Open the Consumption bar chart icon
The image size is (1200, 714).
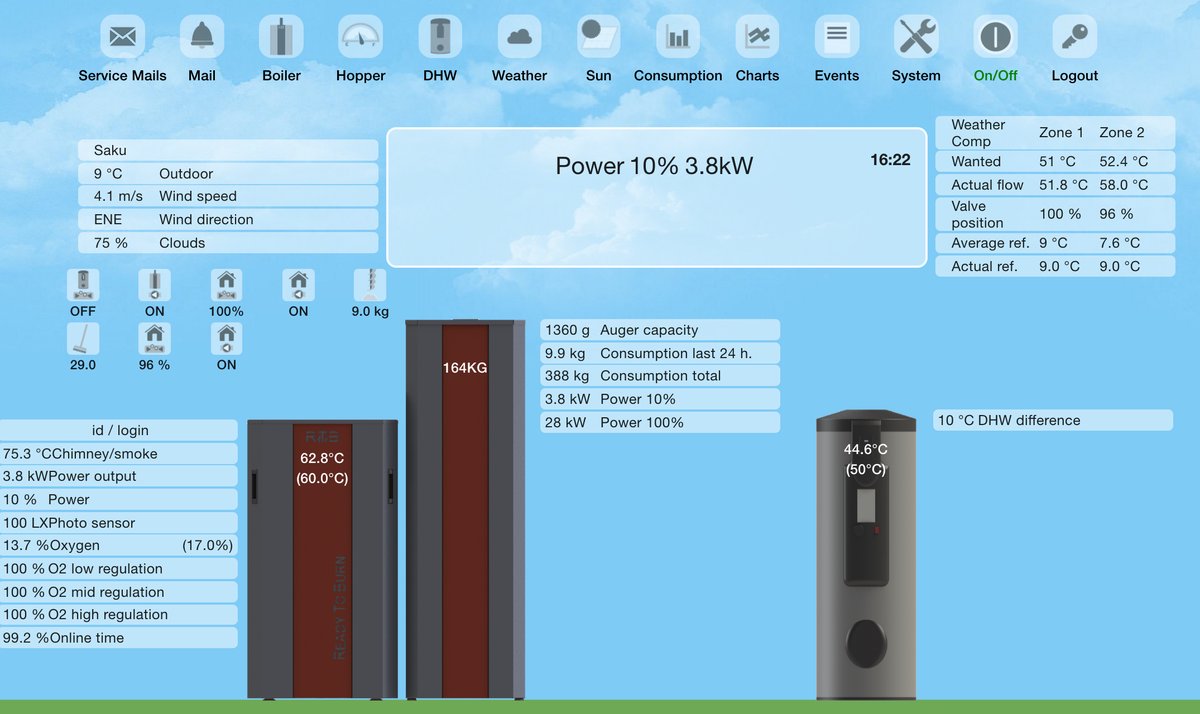pos(678,38)
